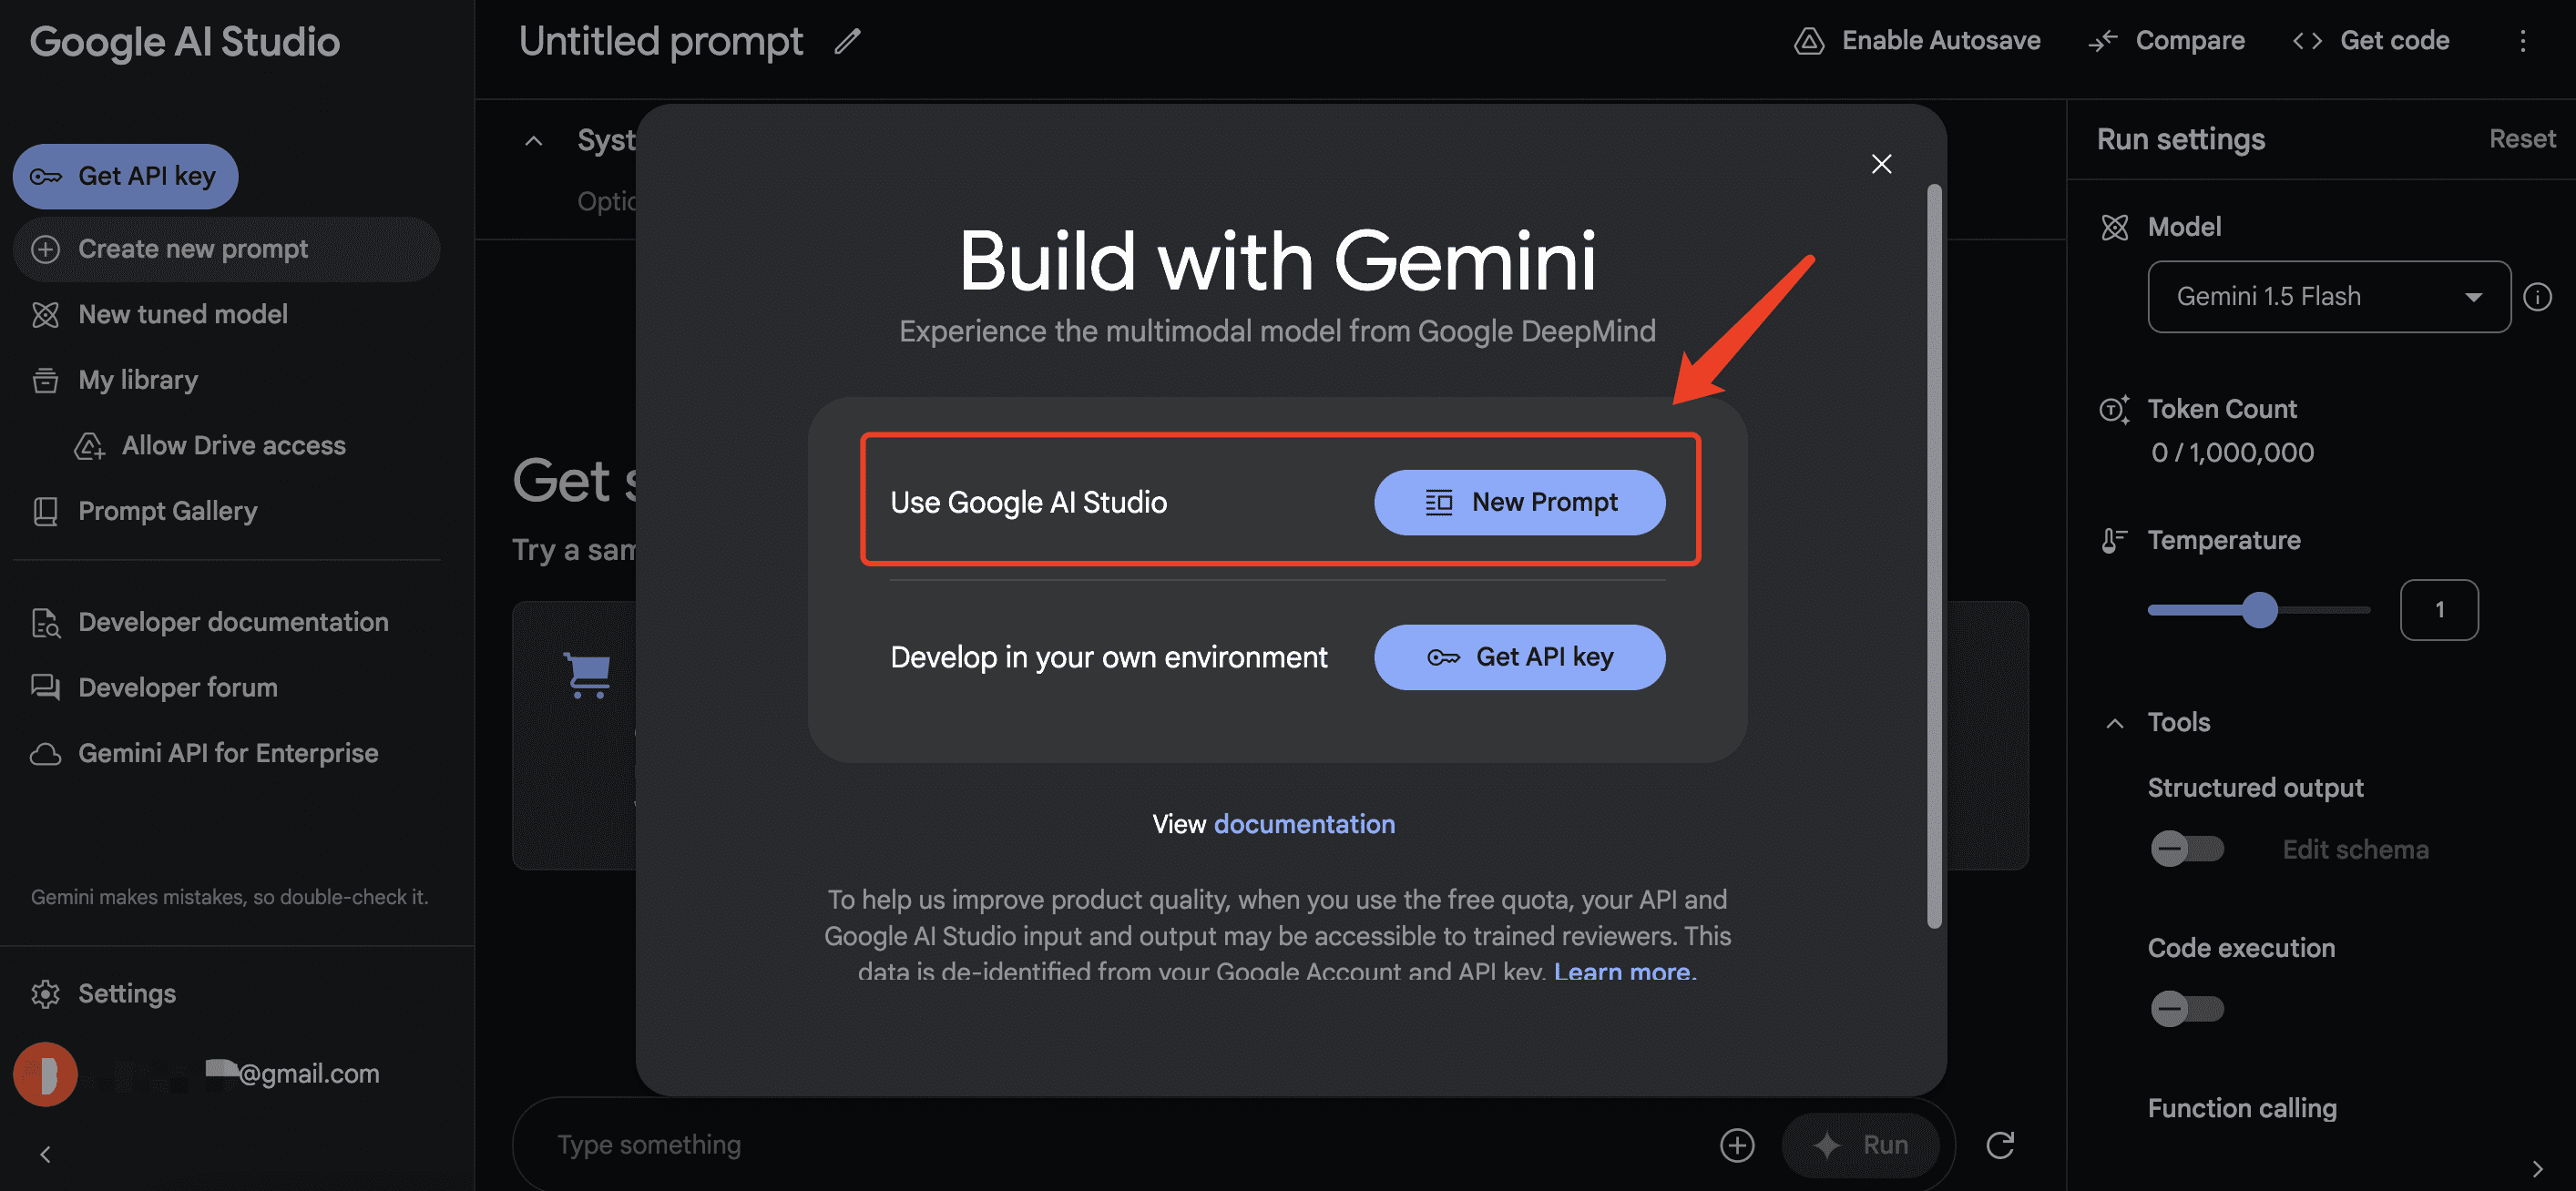Click the three-dot more options icon
This screenshot has height=1191, width=2576.
pyautogui.click(x=2522, y=41)
